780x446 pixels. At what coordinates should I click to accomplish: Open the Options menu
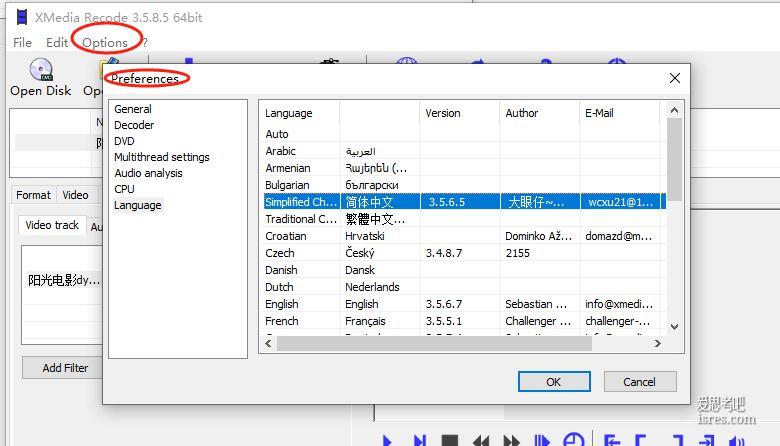pyautogui.click(x=105, y=42)
